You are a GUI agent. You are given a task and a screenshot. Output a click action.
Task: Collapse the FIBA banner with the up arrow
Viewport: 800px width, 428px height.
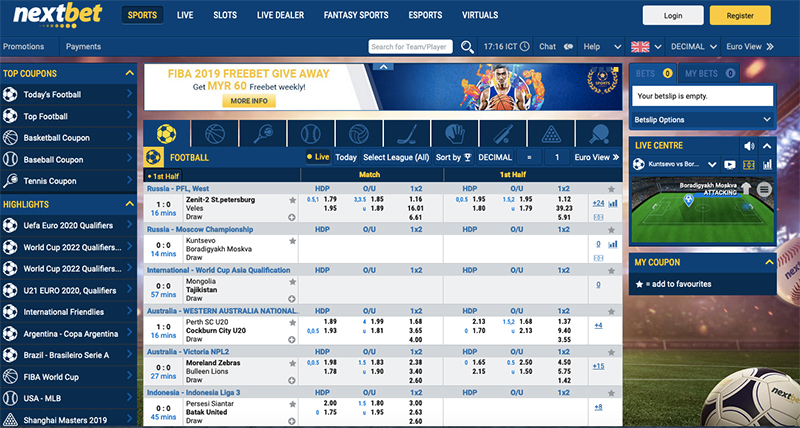coord(383,66)
